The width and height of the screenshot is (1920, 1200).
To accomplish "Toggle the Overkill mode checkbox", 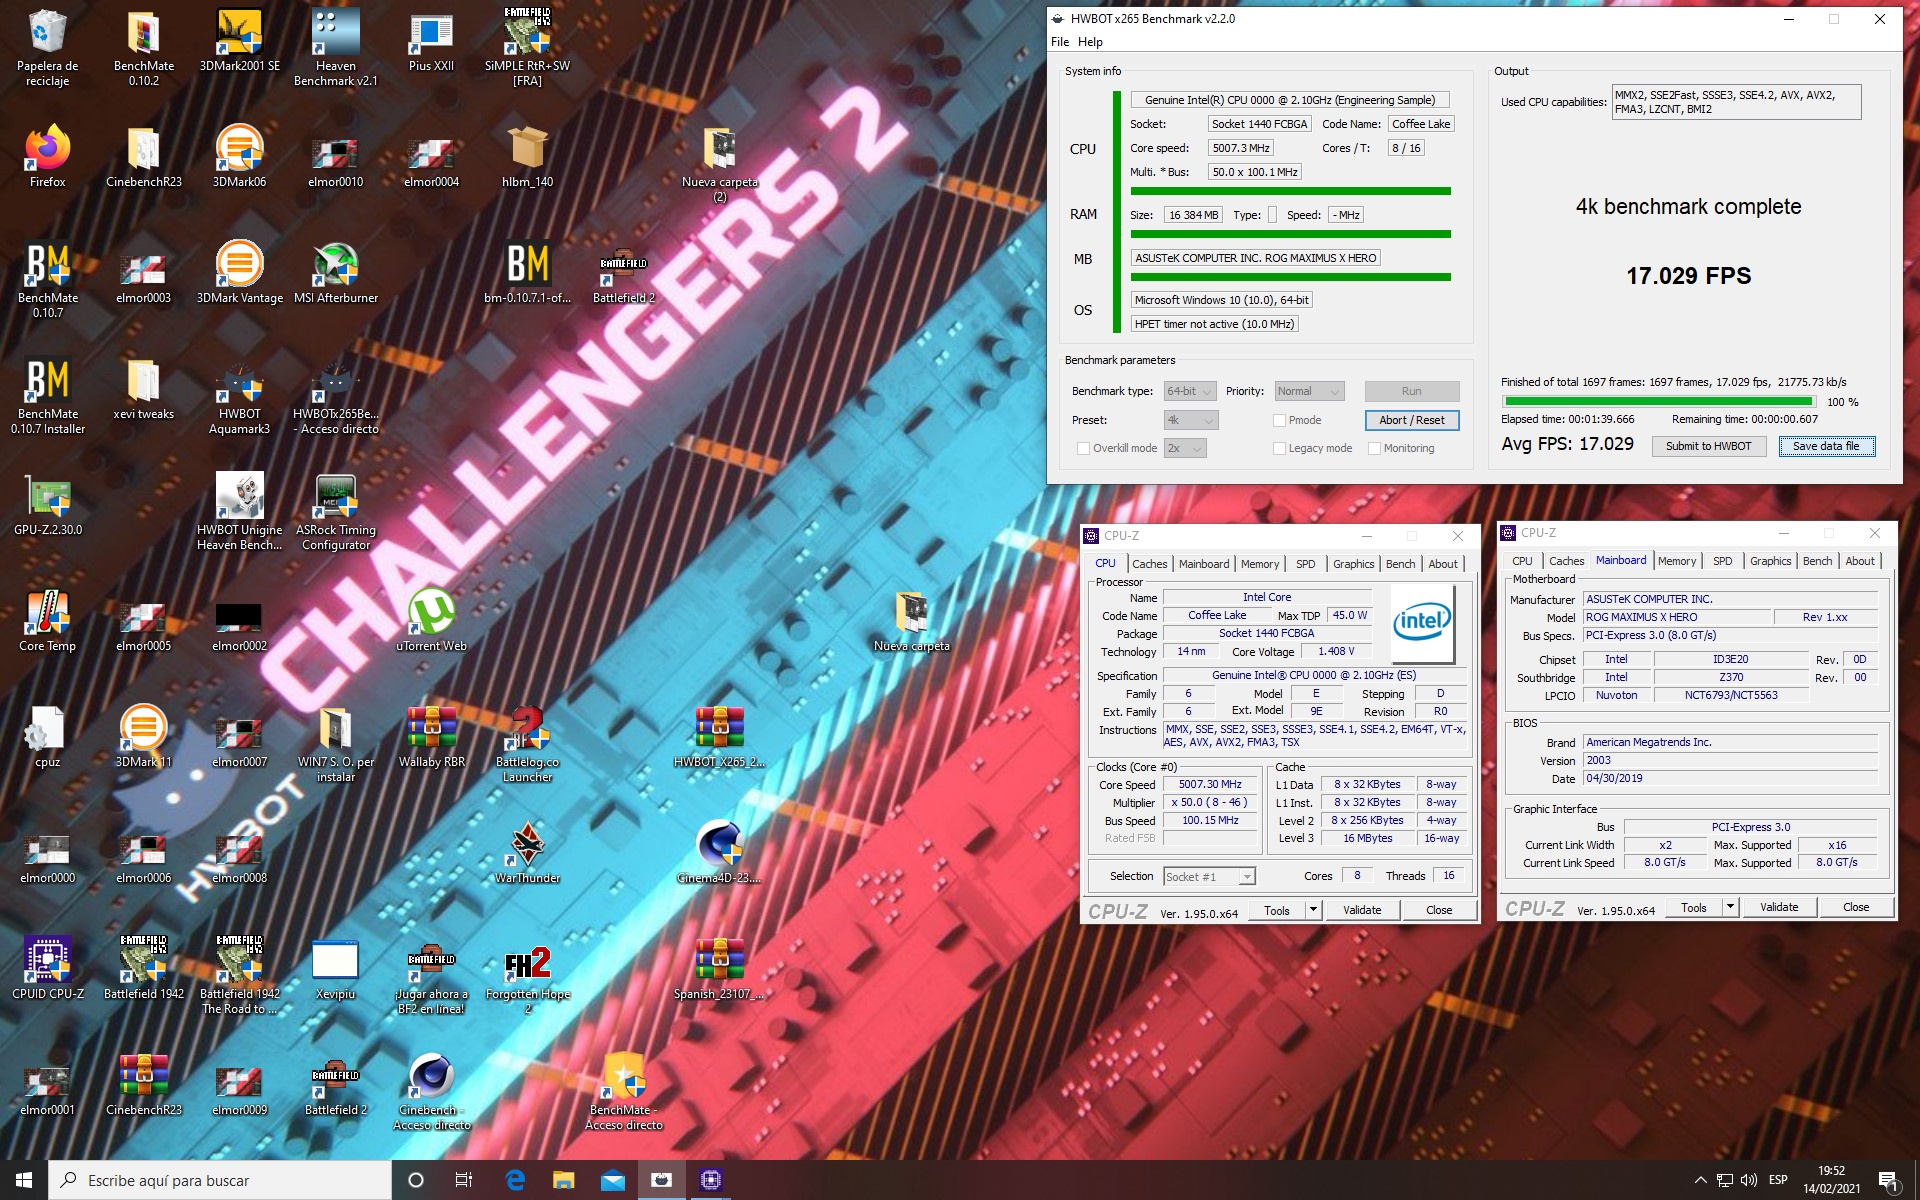I will 1083,448.
